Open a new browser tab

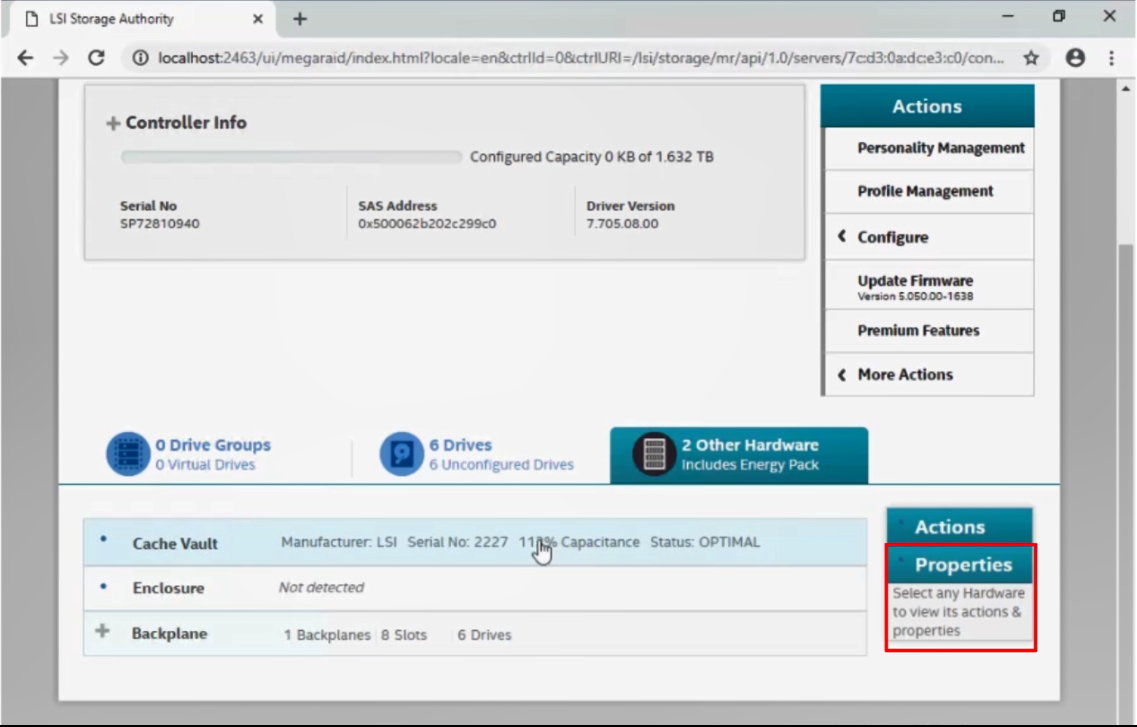click(x=299, y=19)
